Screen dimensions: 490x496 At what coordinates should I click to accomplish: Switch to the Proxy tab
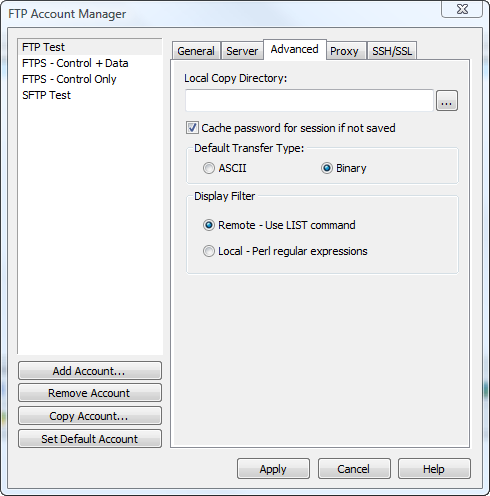(x=344, y=51)
